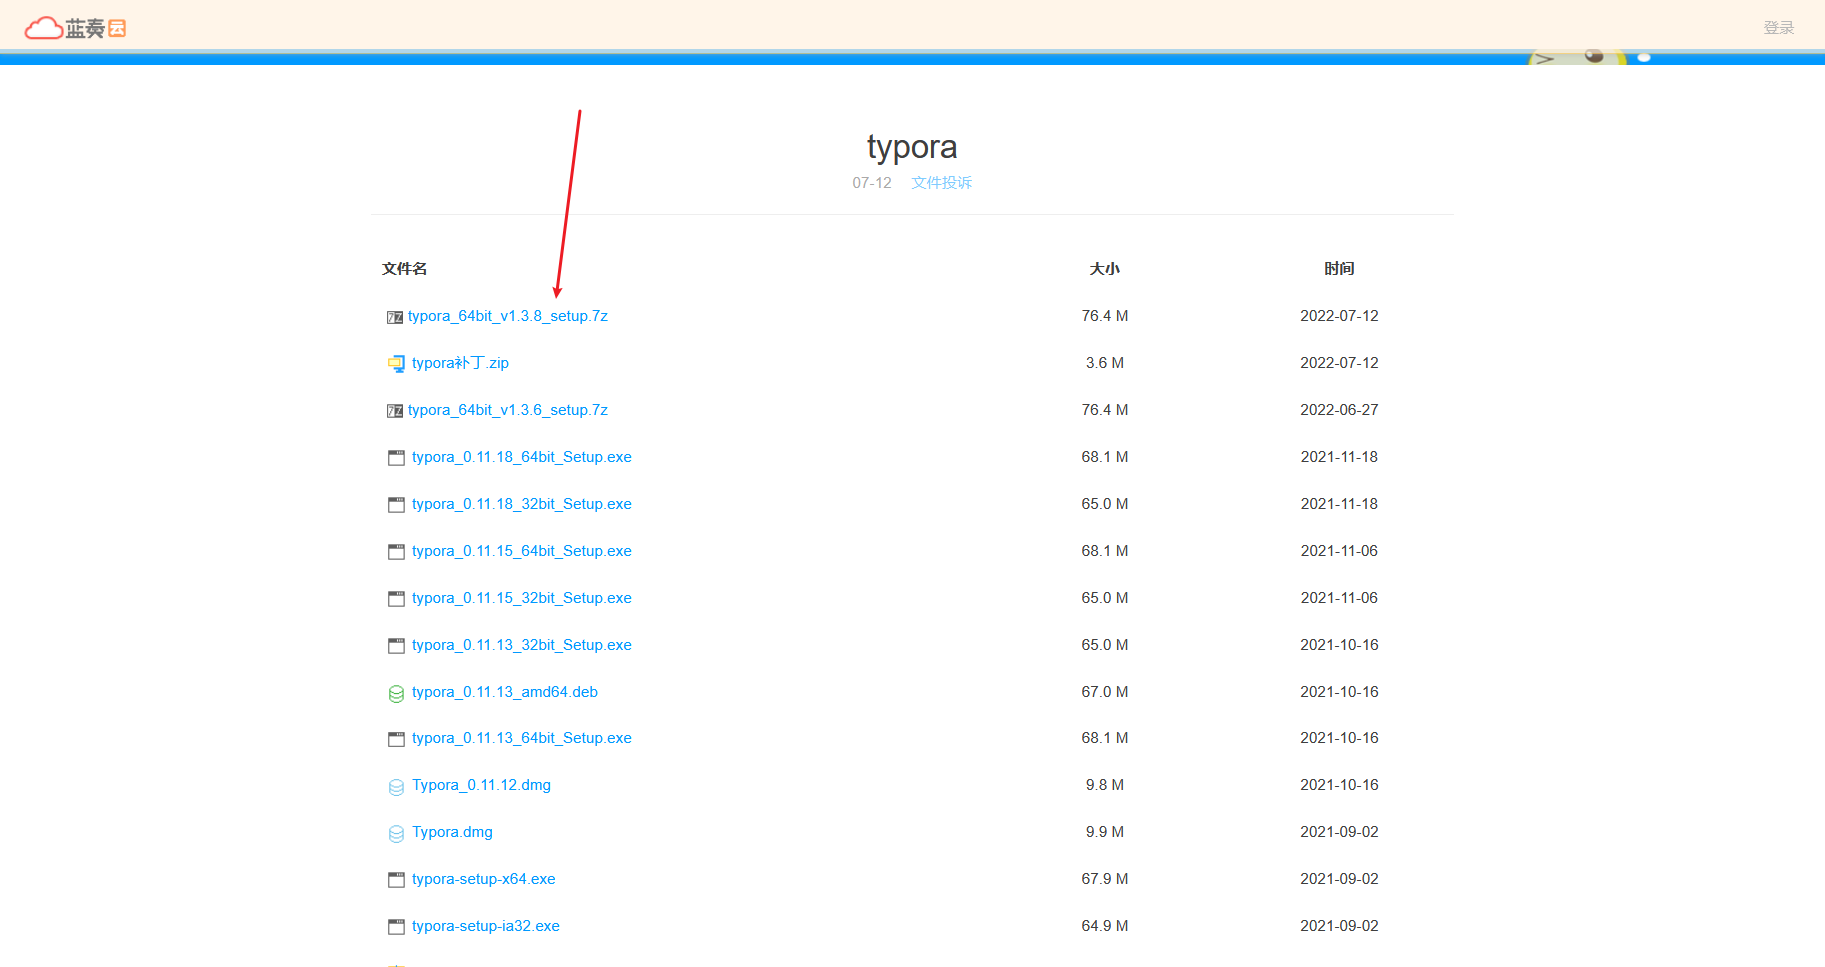Open Typora_0.11.12.dmg link

pos(481,785)
